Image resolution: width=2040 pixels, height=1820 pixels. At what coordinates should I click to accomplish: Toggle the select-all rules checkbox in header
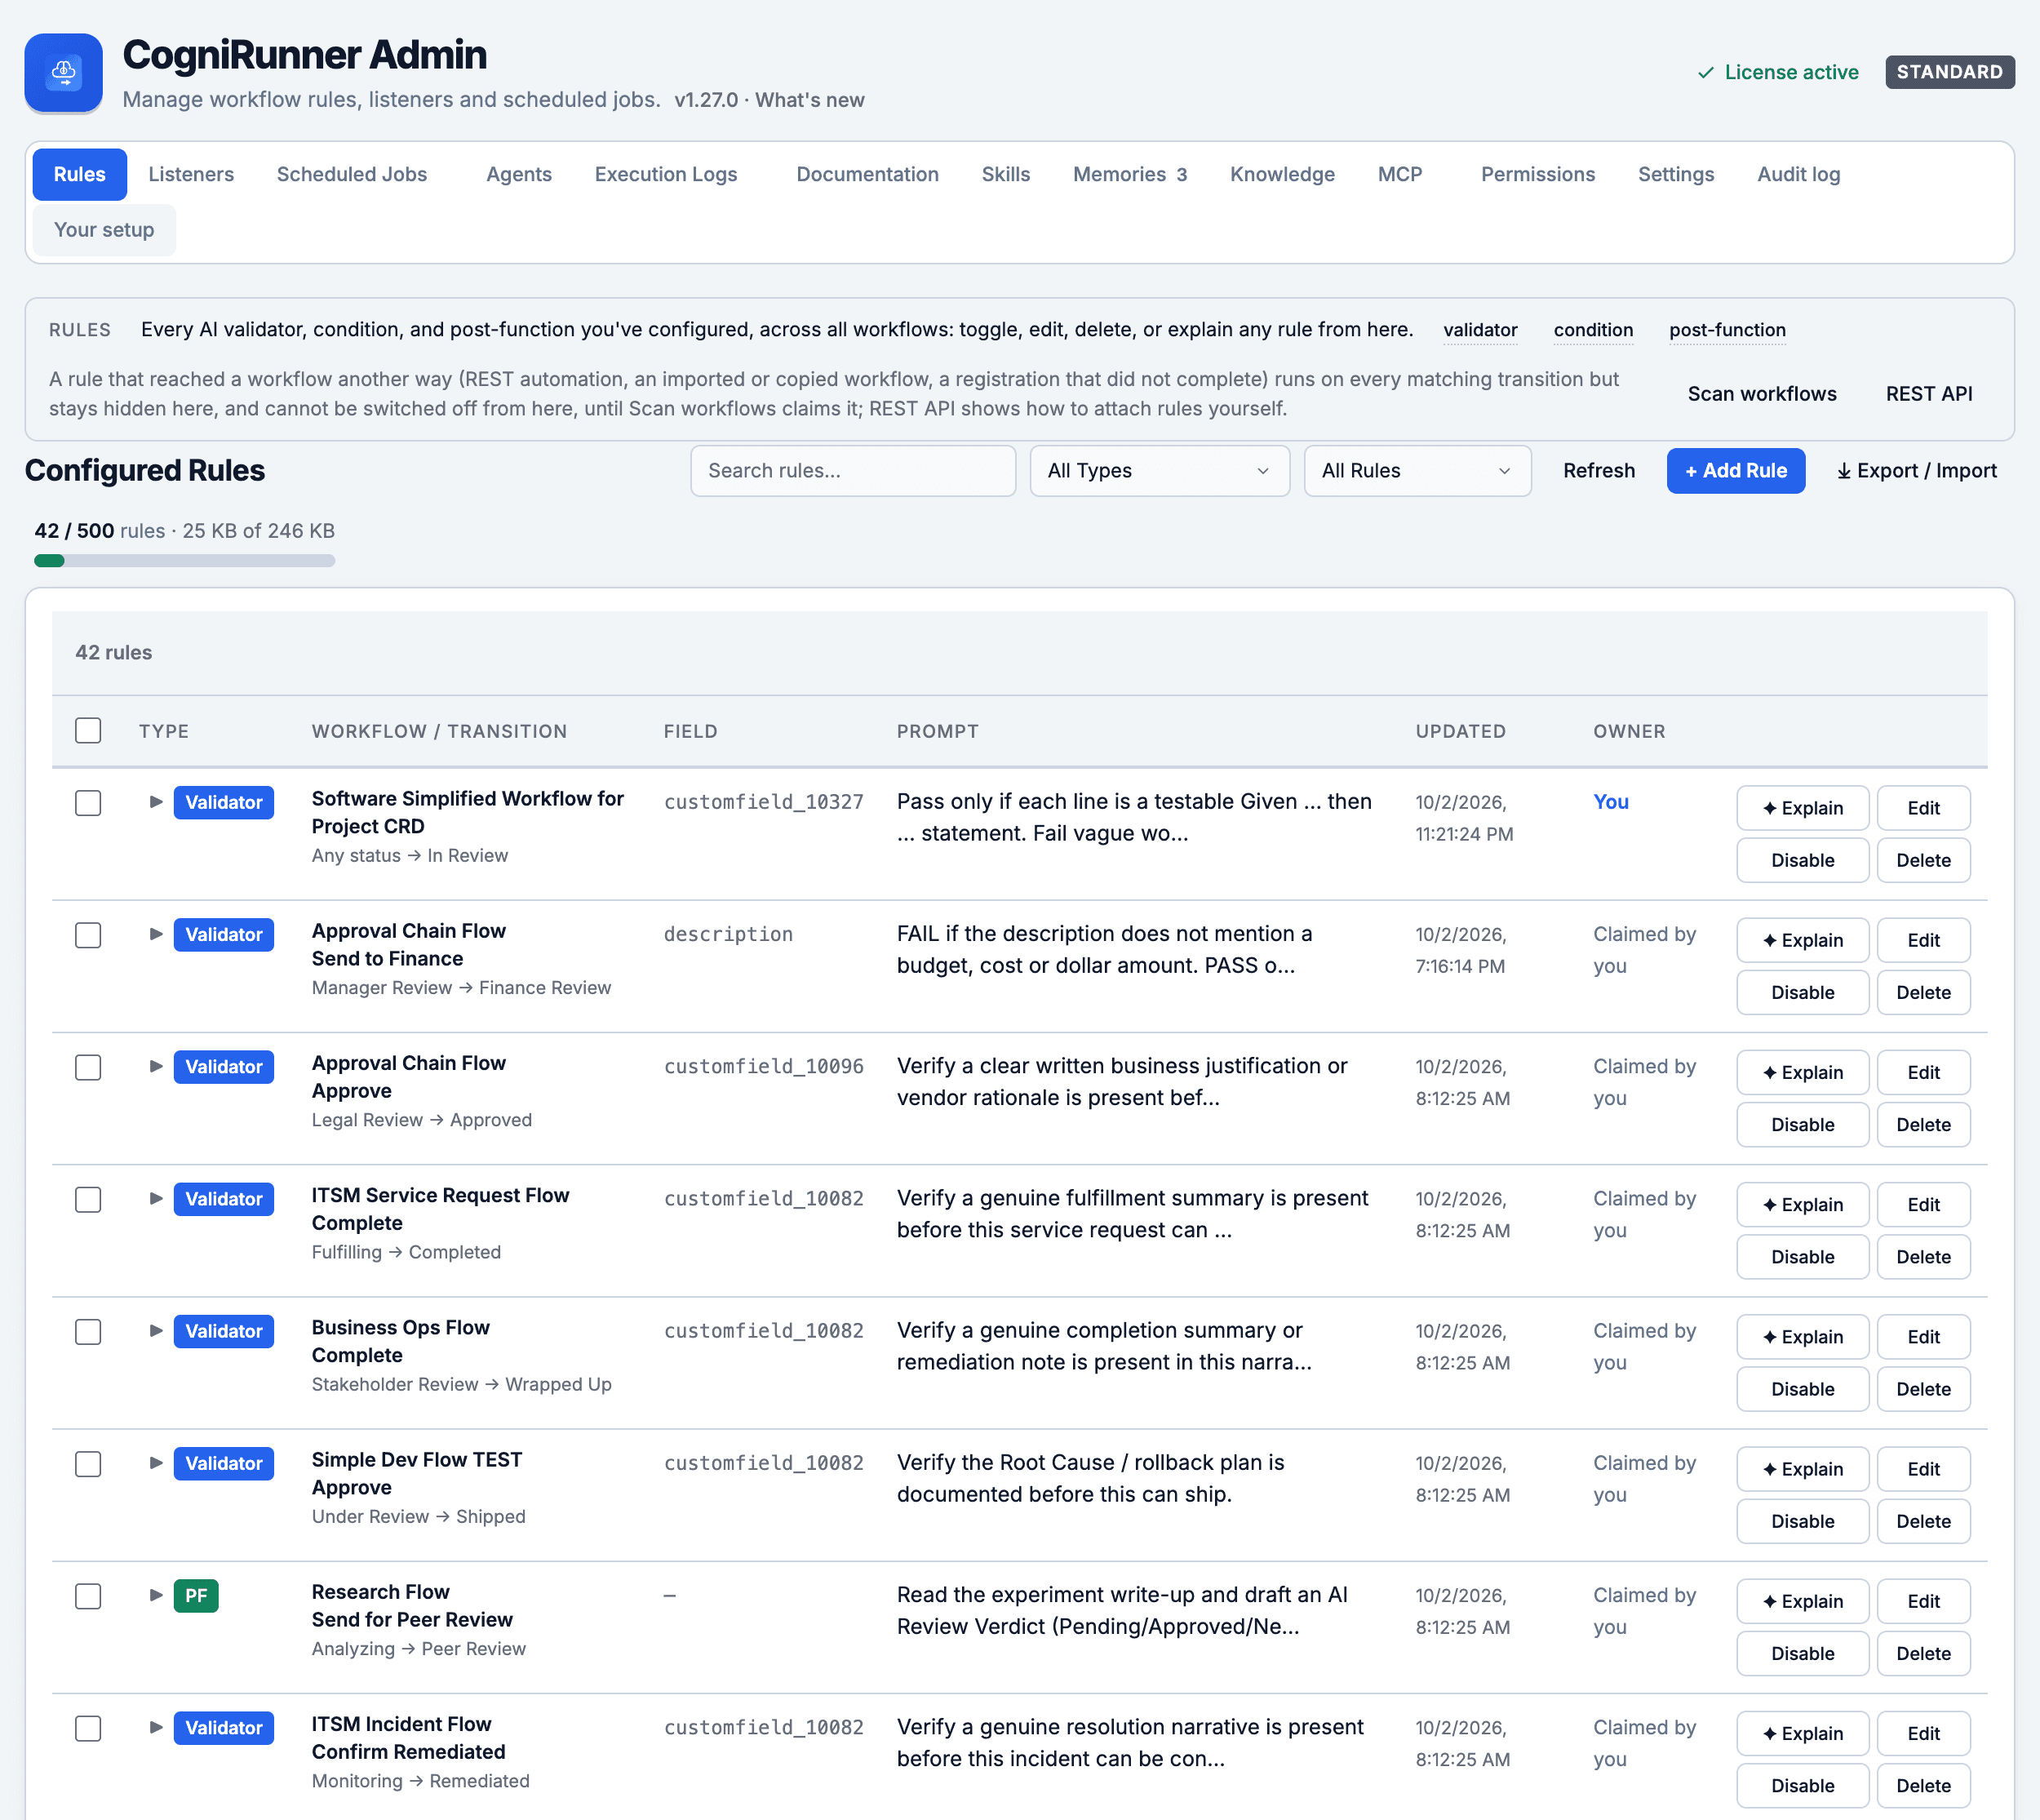88,731
